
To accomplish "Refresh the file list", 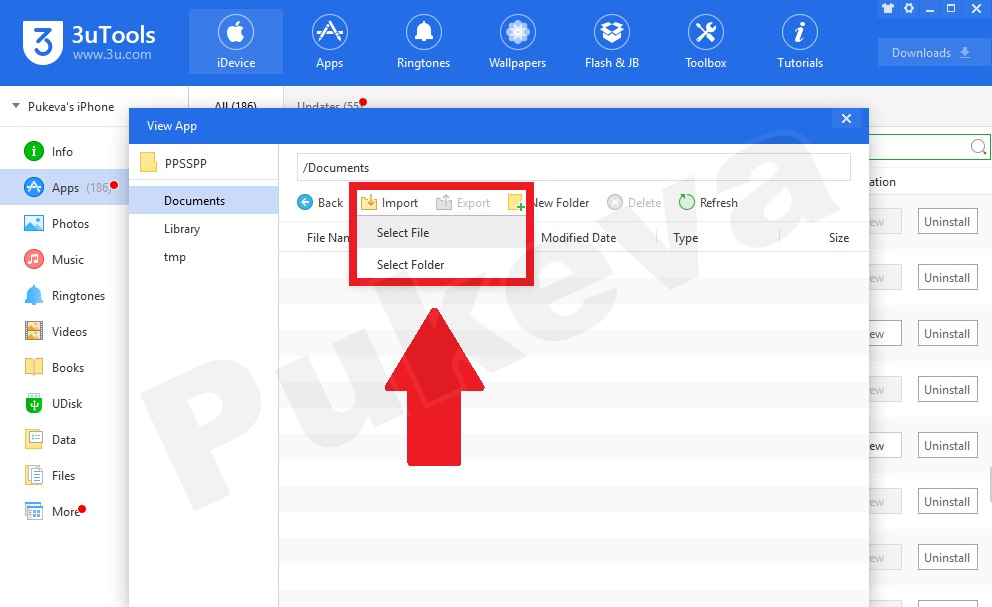I will pos(708,203).
